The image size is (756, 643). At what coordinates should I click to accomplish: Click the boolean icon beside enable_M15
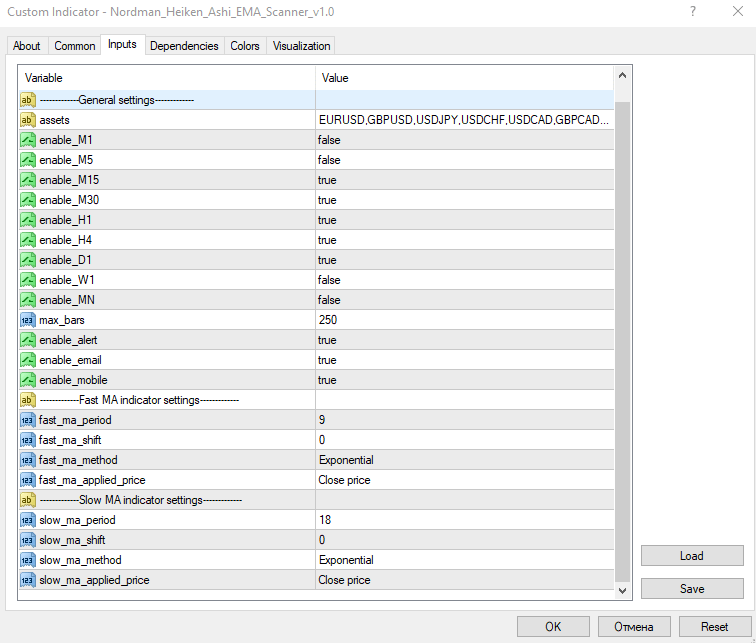[27, 180]
